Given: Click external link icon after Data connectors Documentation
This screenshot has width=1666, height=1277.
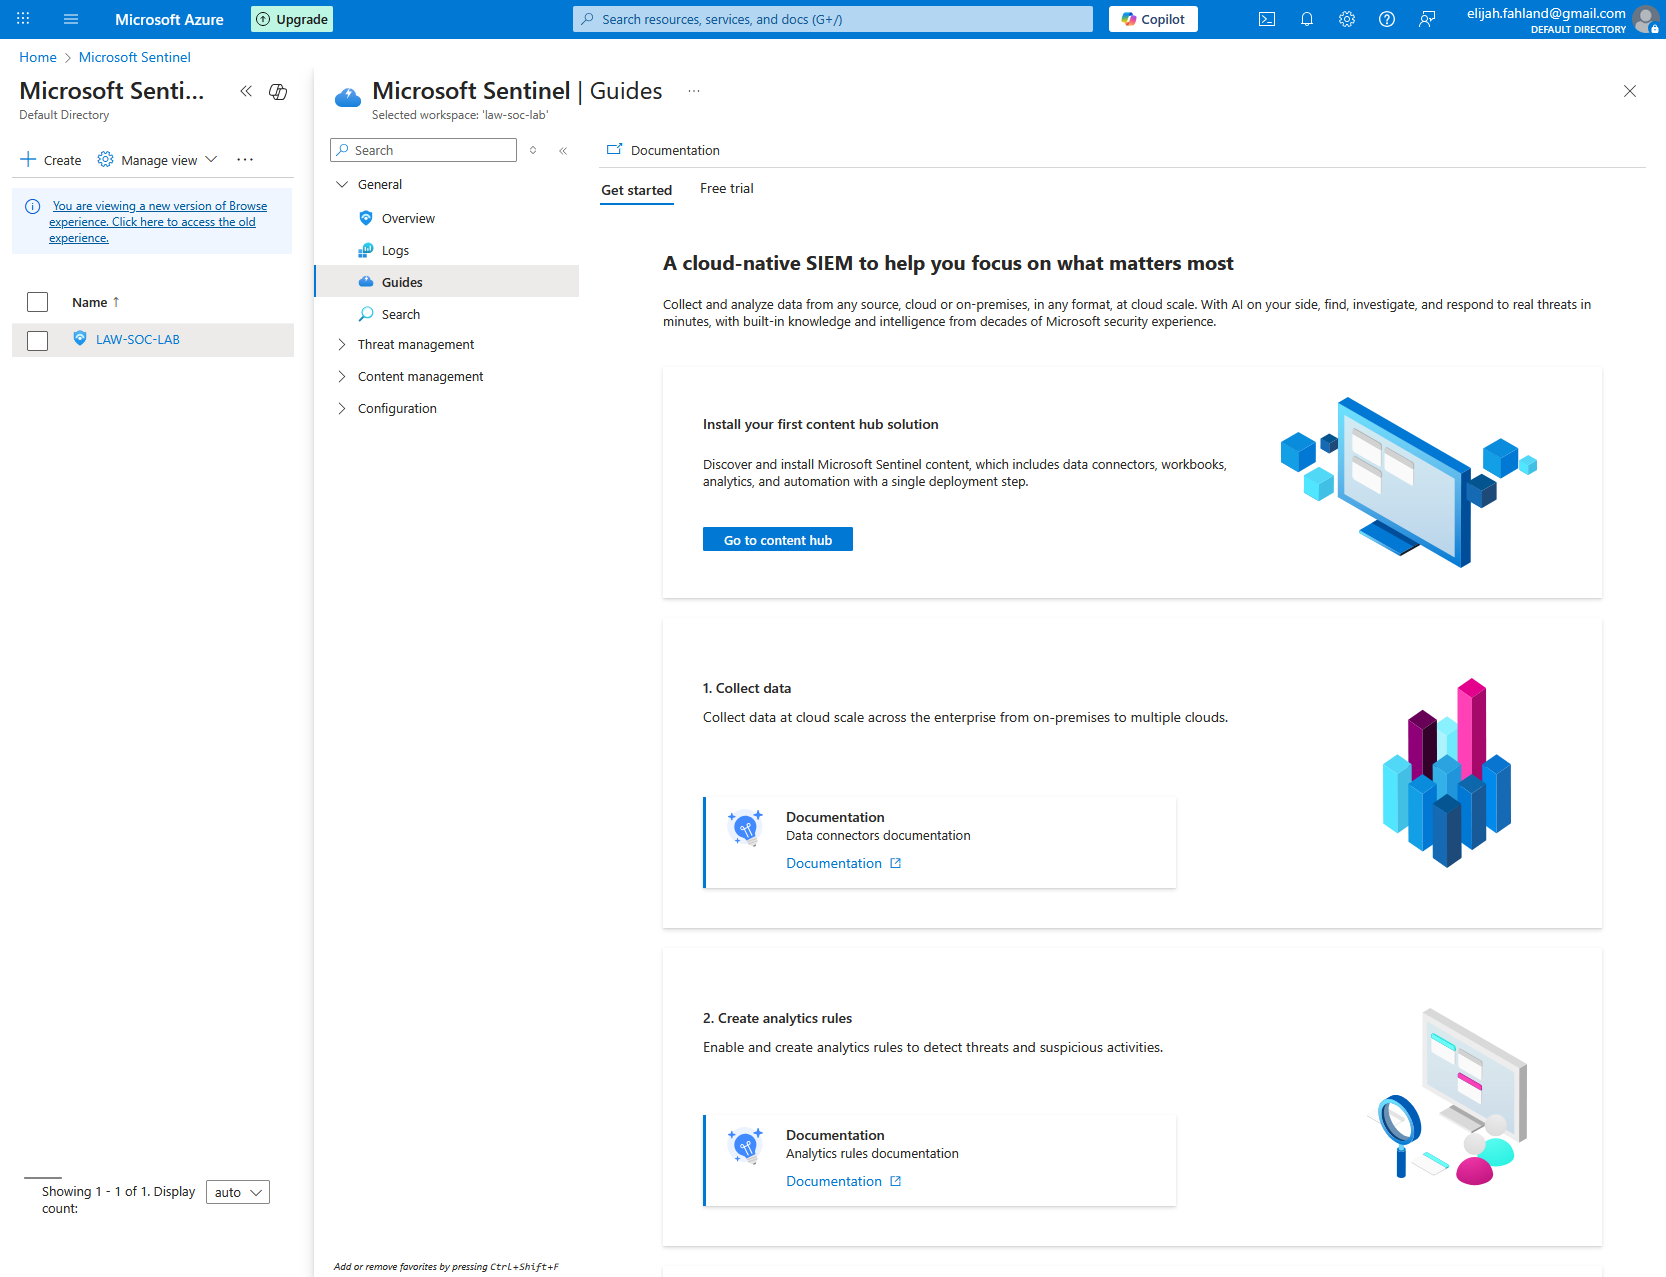Looking at the screenshot, I should [896, 863].
